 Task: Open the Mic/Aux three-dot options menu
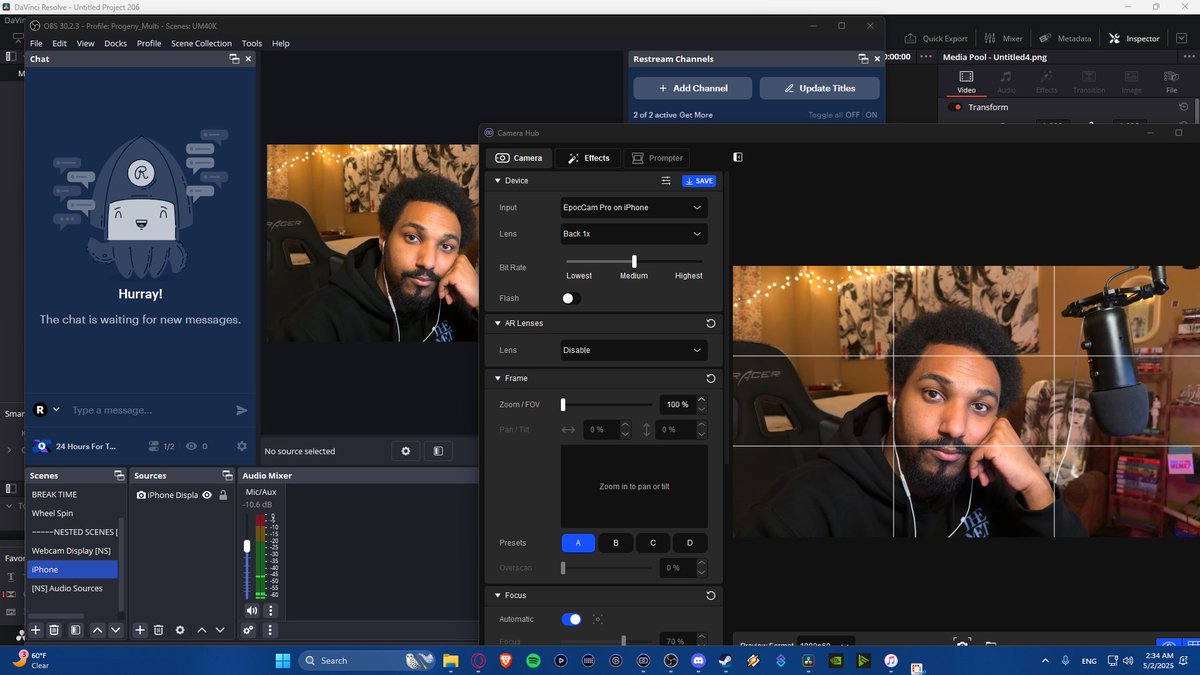coord(270,610)
